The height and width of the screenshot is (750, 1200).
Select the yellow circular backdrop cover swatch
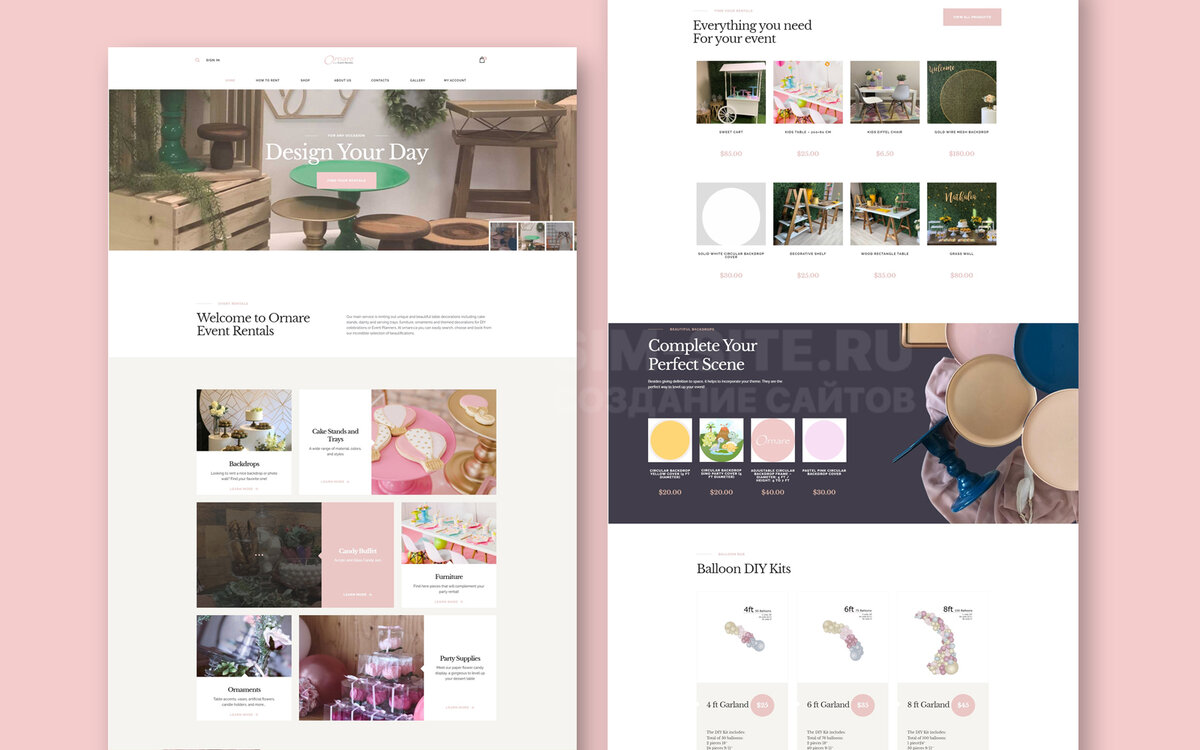tap(670, 440)
